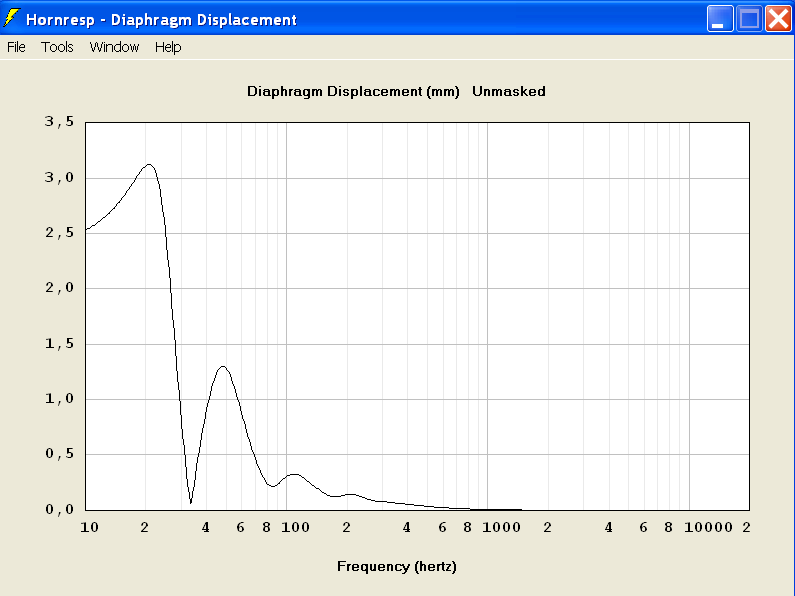Click the 'Hornresp - Diaphragm Displacement' title bar text
Viewport: 795px width, 596px height.
click(x=161, y=20)
